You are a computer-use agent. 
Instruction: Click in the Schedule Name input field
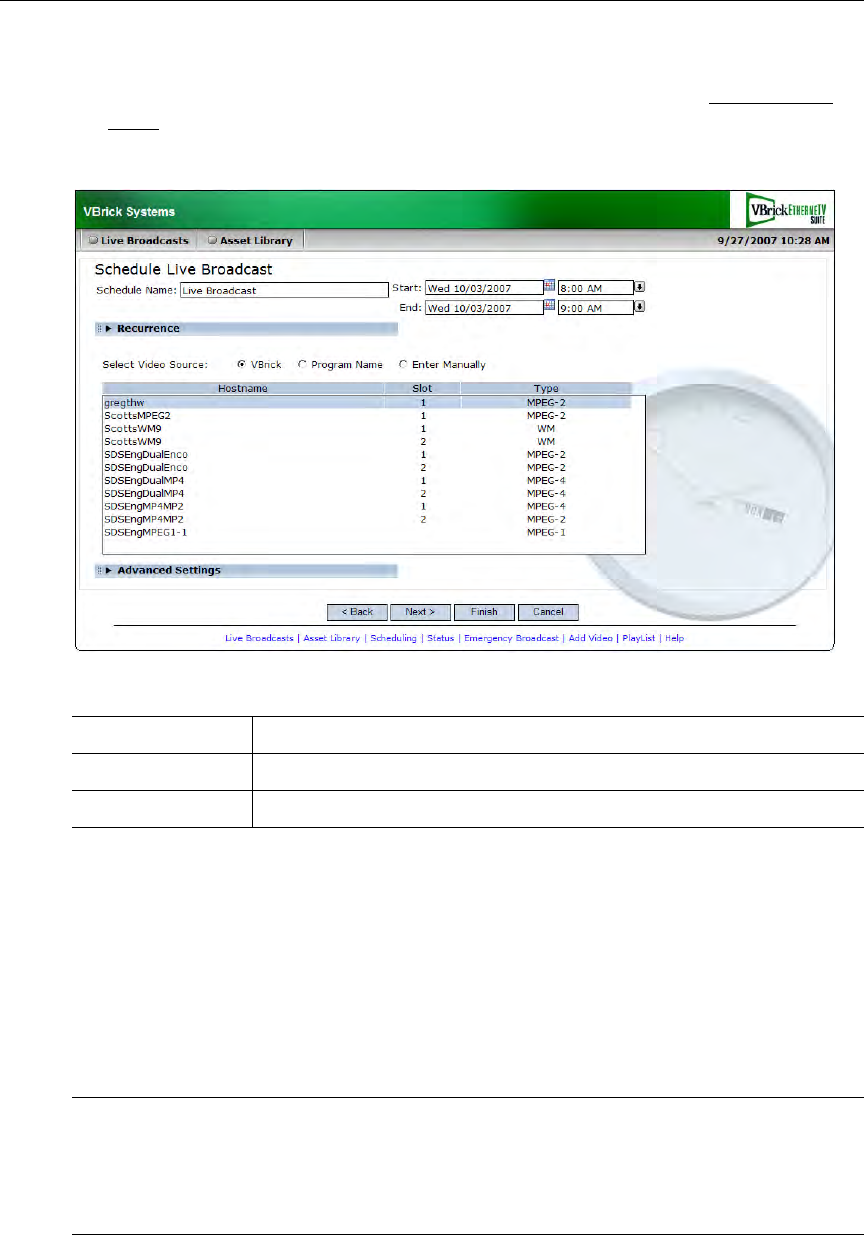pos(283,290)
